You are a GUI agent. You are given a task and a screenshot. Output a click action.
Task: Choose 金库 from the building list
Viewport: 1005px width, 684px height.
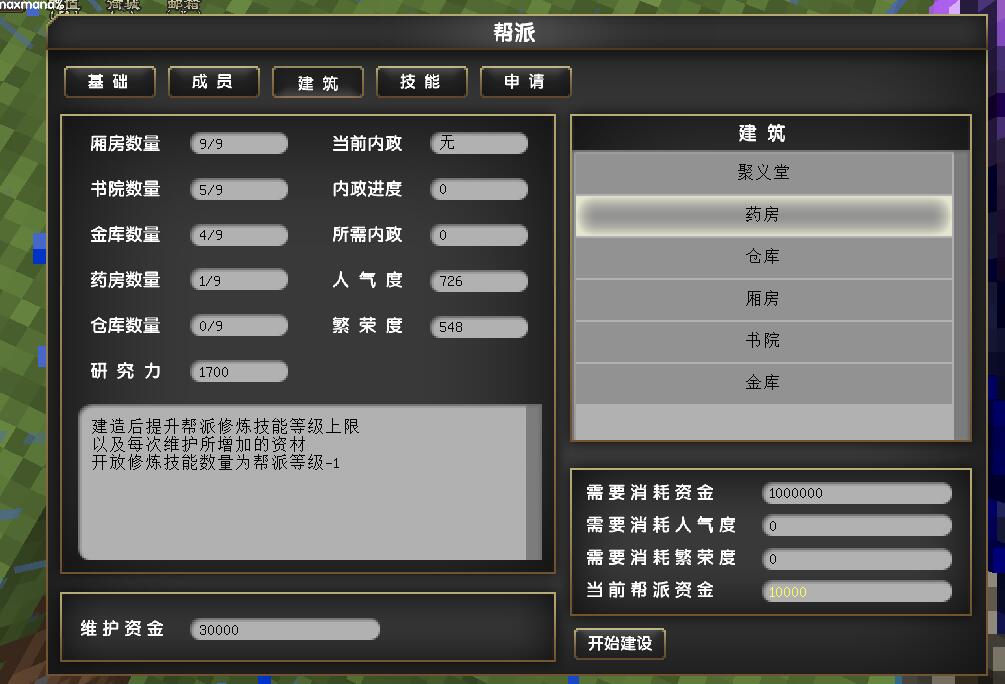pyautogui.click(x=763, y=383)
